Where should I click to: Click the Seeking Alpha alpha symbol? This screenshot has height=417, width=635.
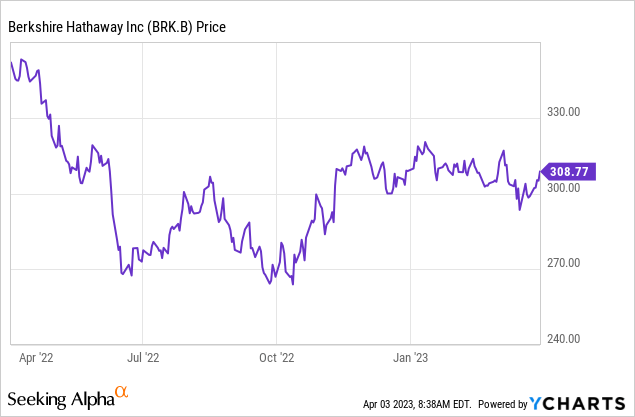[121, 392]
